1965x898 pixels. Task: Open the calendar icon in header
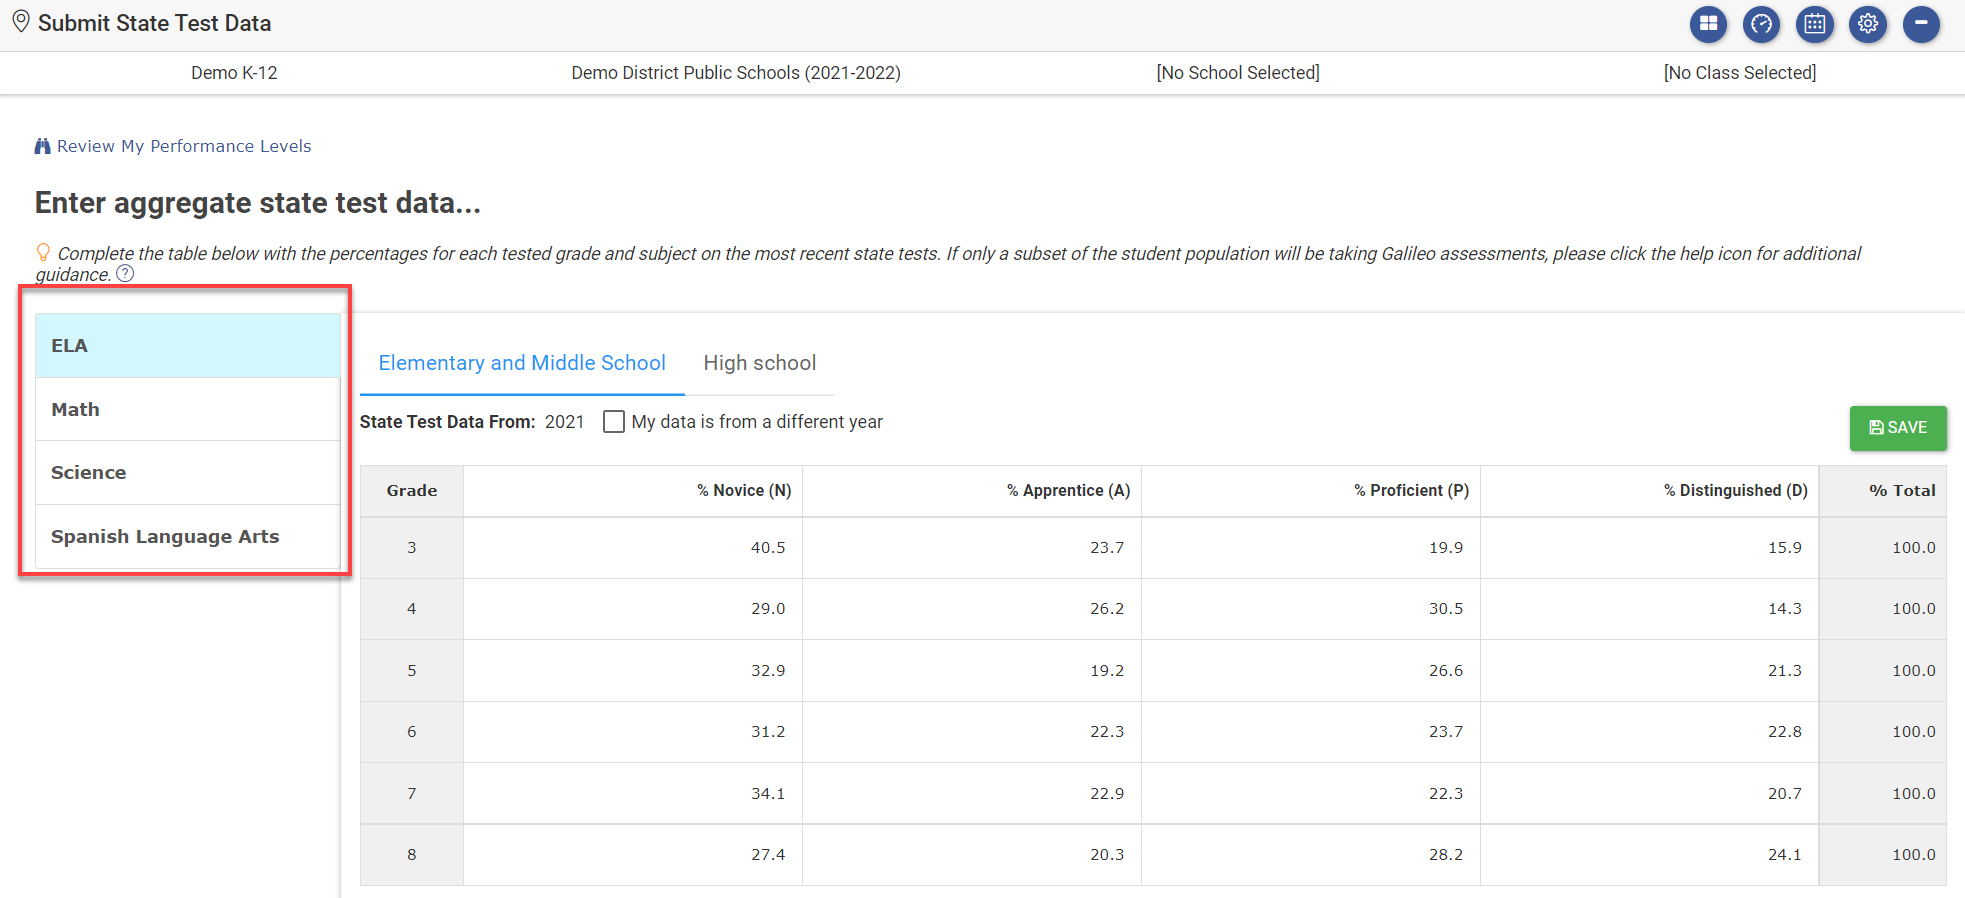pos(1814,24)
